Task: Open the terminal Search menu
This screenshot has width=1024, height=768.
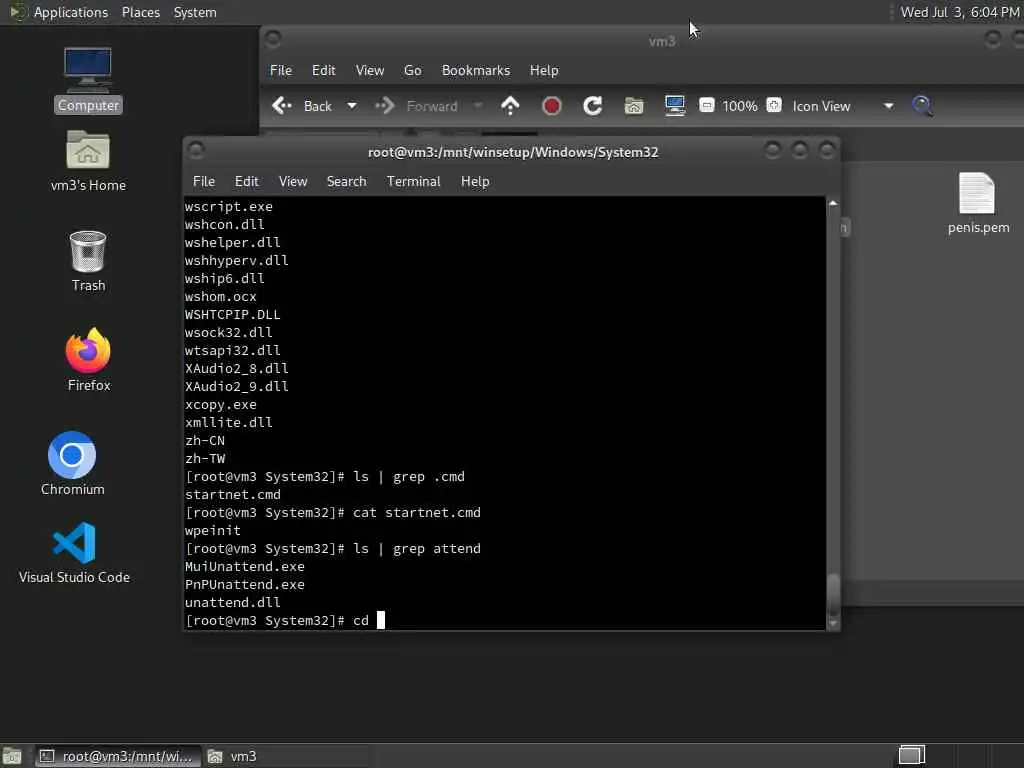Action: [346, 182]
